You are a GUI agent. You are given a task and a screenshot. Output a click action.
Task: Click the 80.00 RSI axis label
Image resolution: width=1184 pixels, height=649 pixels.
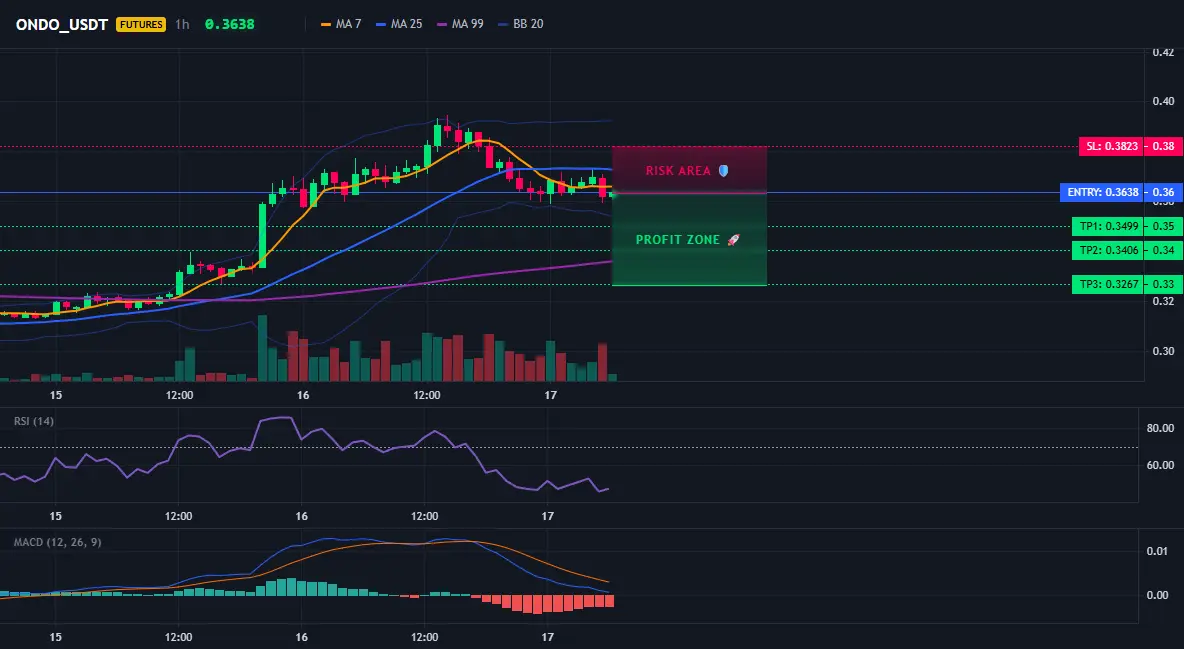(x=1160, y=428)
